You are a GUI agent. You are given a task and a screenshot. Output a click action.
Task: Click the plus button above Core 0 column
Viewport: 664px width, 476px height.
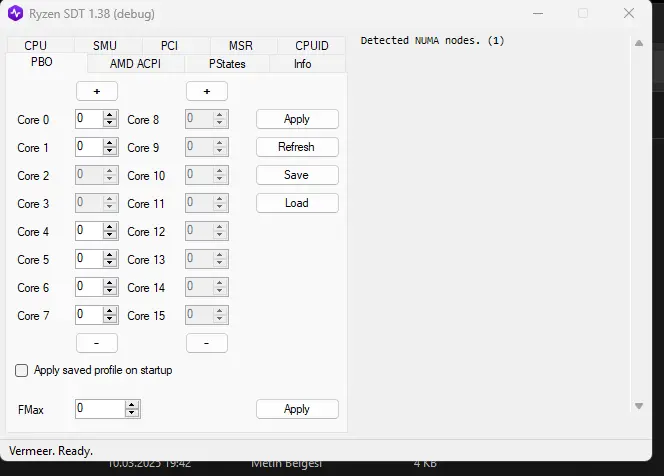(97, 91)
